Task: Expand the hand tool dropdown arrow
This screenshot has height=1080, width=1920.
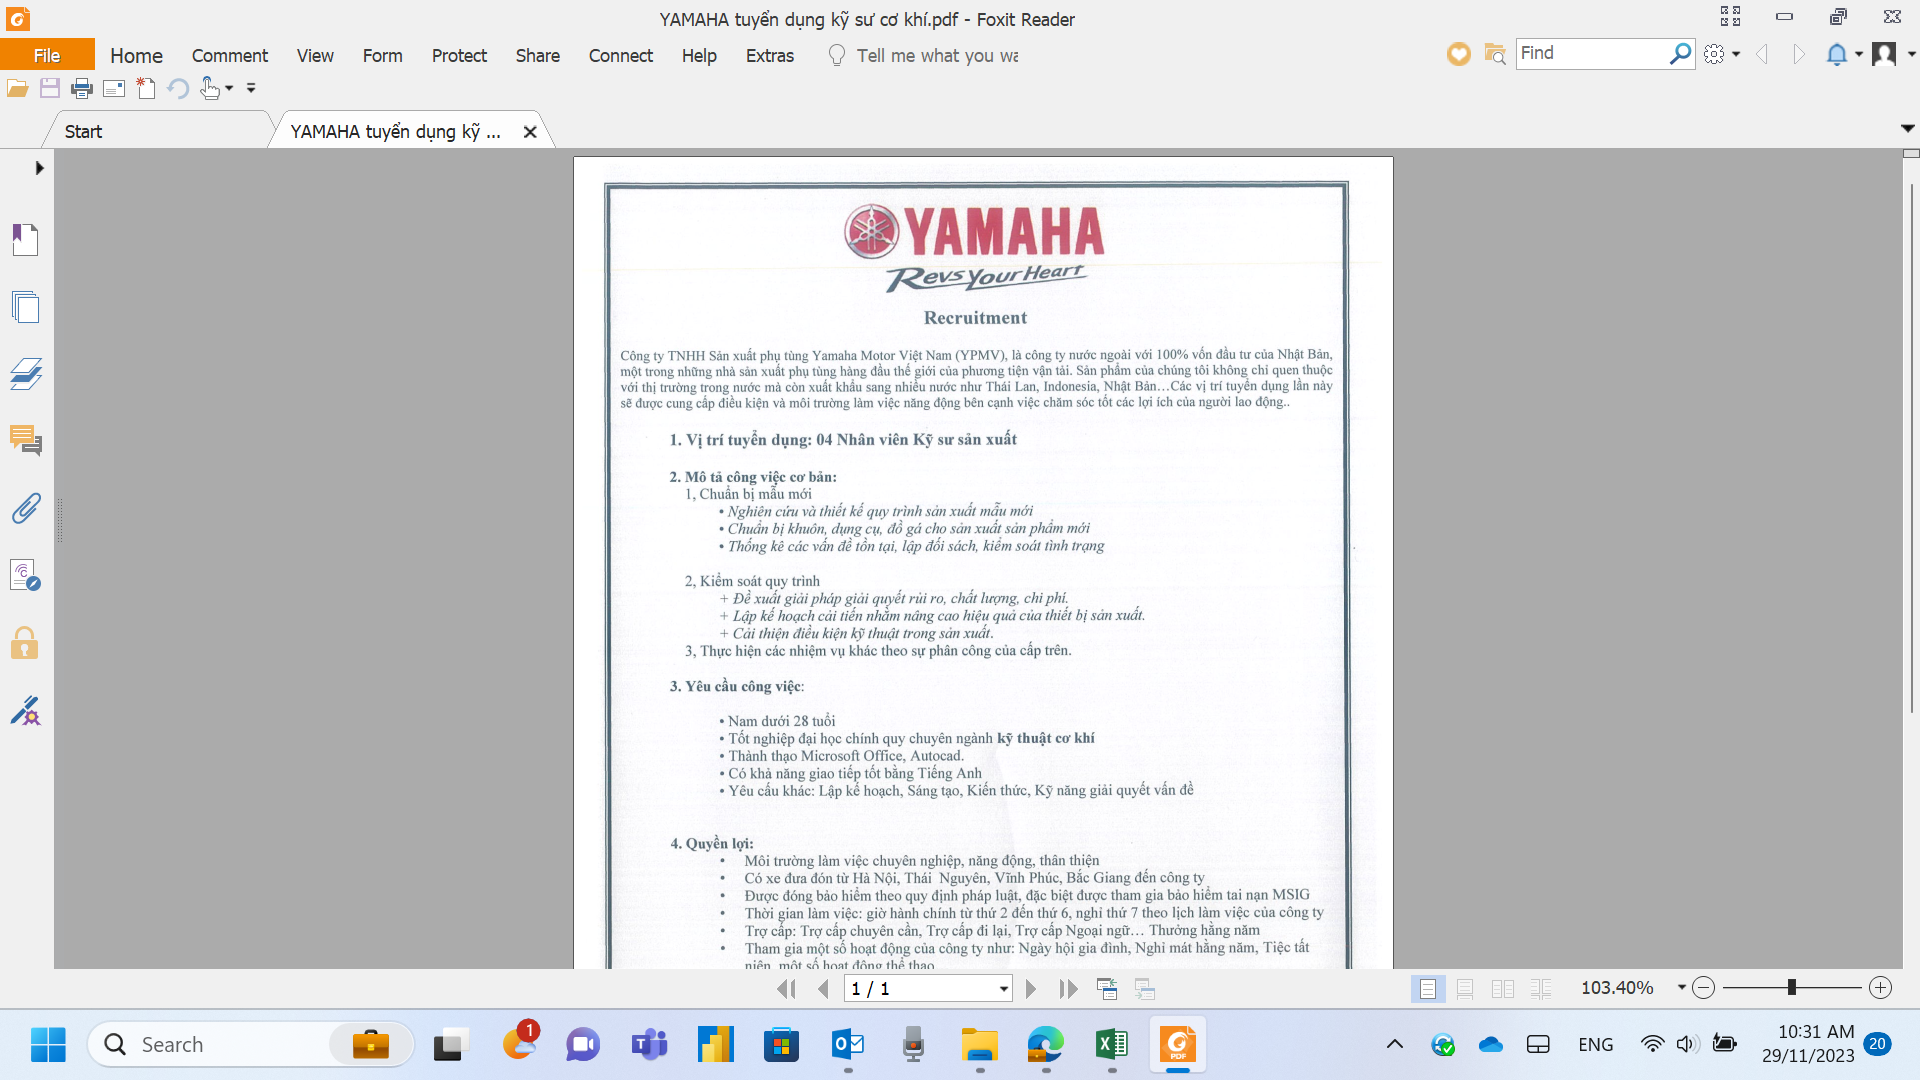Action: pyautogui.click(x=229, y=88)
